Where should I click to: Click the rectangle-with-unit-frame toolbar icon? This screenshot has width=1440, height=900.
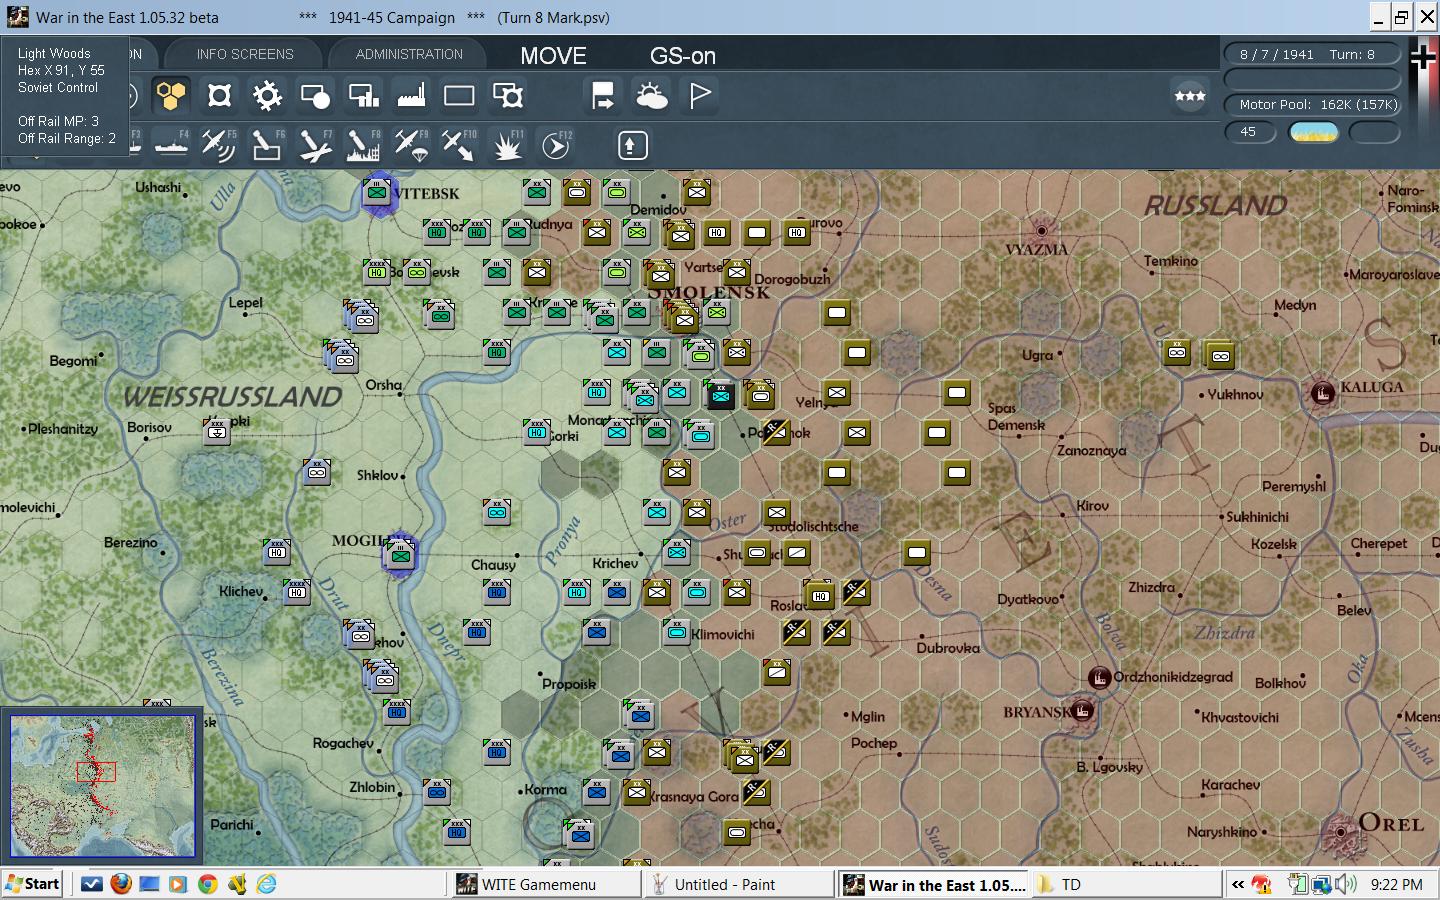pos(507,96)
